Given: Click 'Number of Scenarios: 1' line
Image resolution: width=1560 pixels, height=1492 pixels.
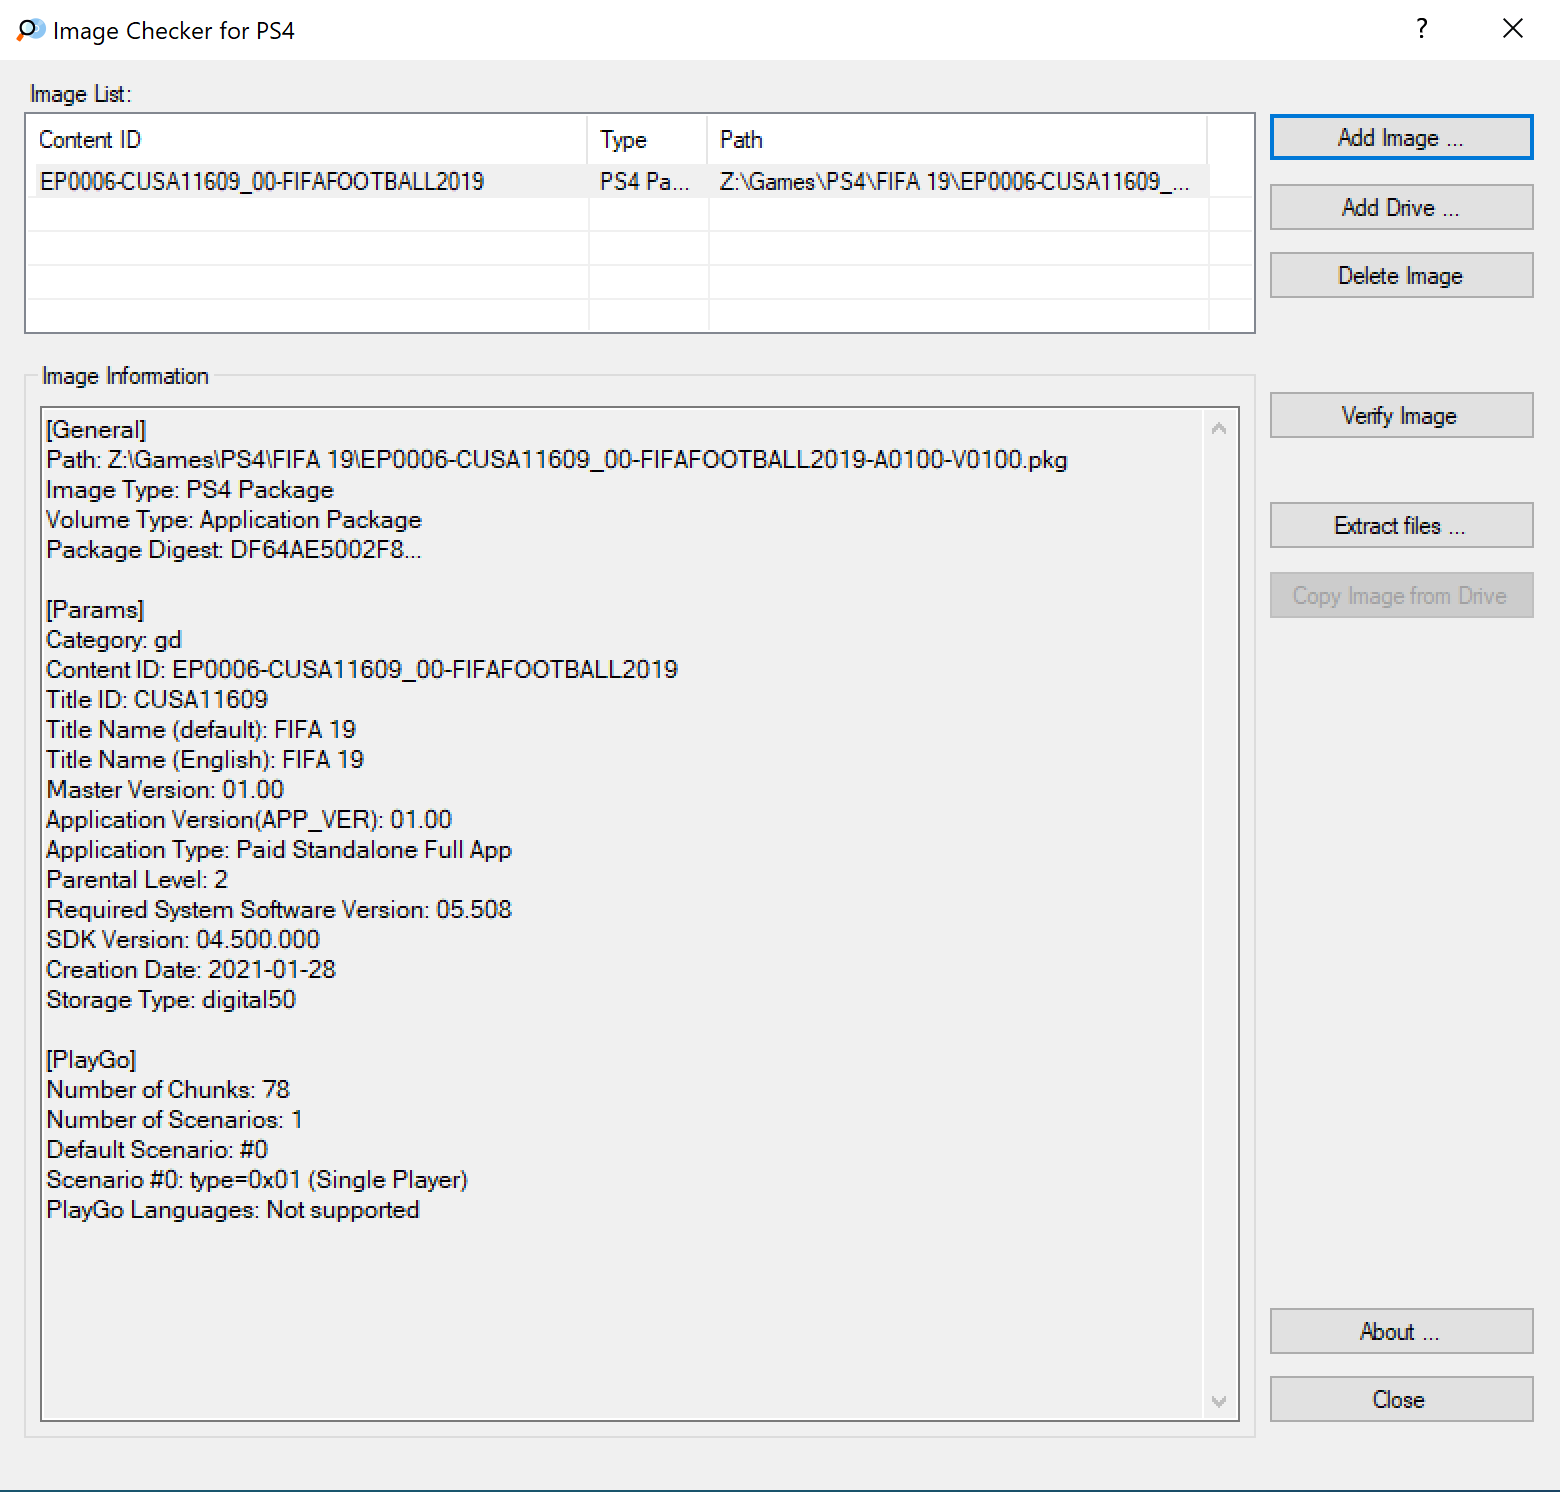Looking at the screenshot, I should 175,1120.
